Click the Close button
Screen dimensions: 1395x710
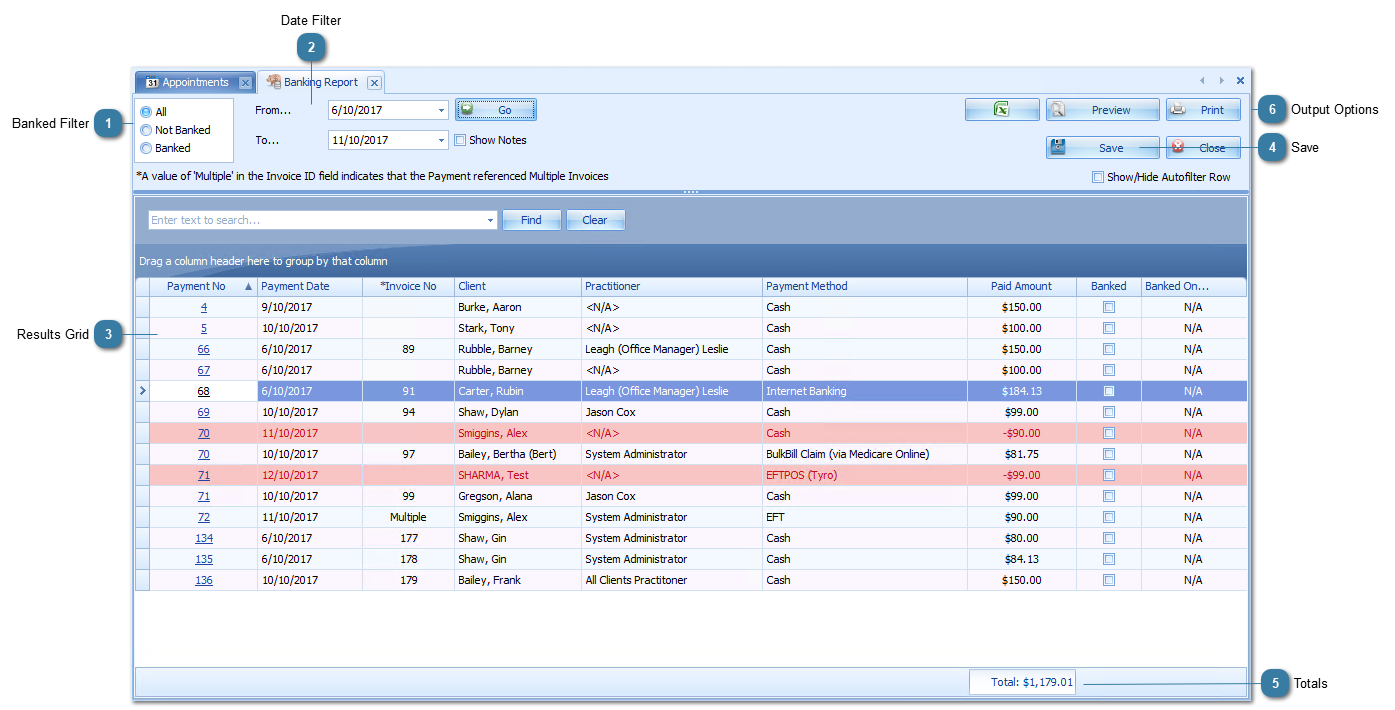pyautogui.click(x=1203, y=148)
